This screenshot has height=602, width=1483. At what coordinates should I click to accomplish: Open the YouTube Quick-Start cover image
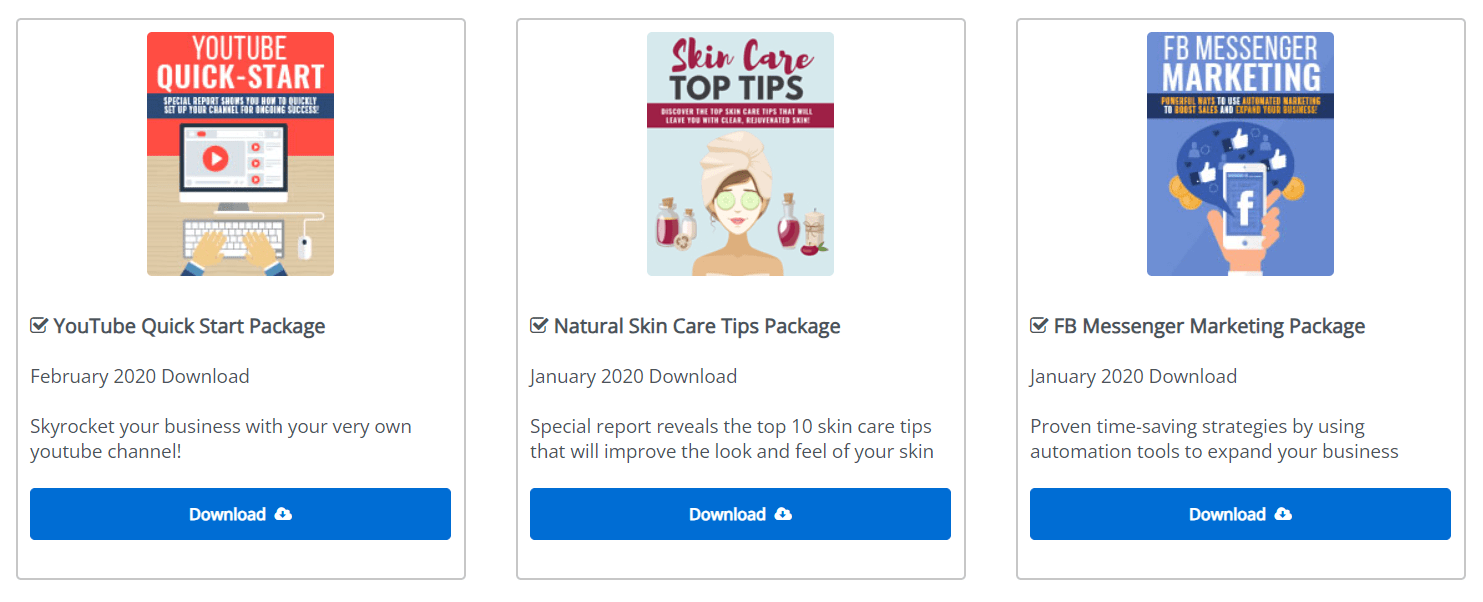[240, 153]
